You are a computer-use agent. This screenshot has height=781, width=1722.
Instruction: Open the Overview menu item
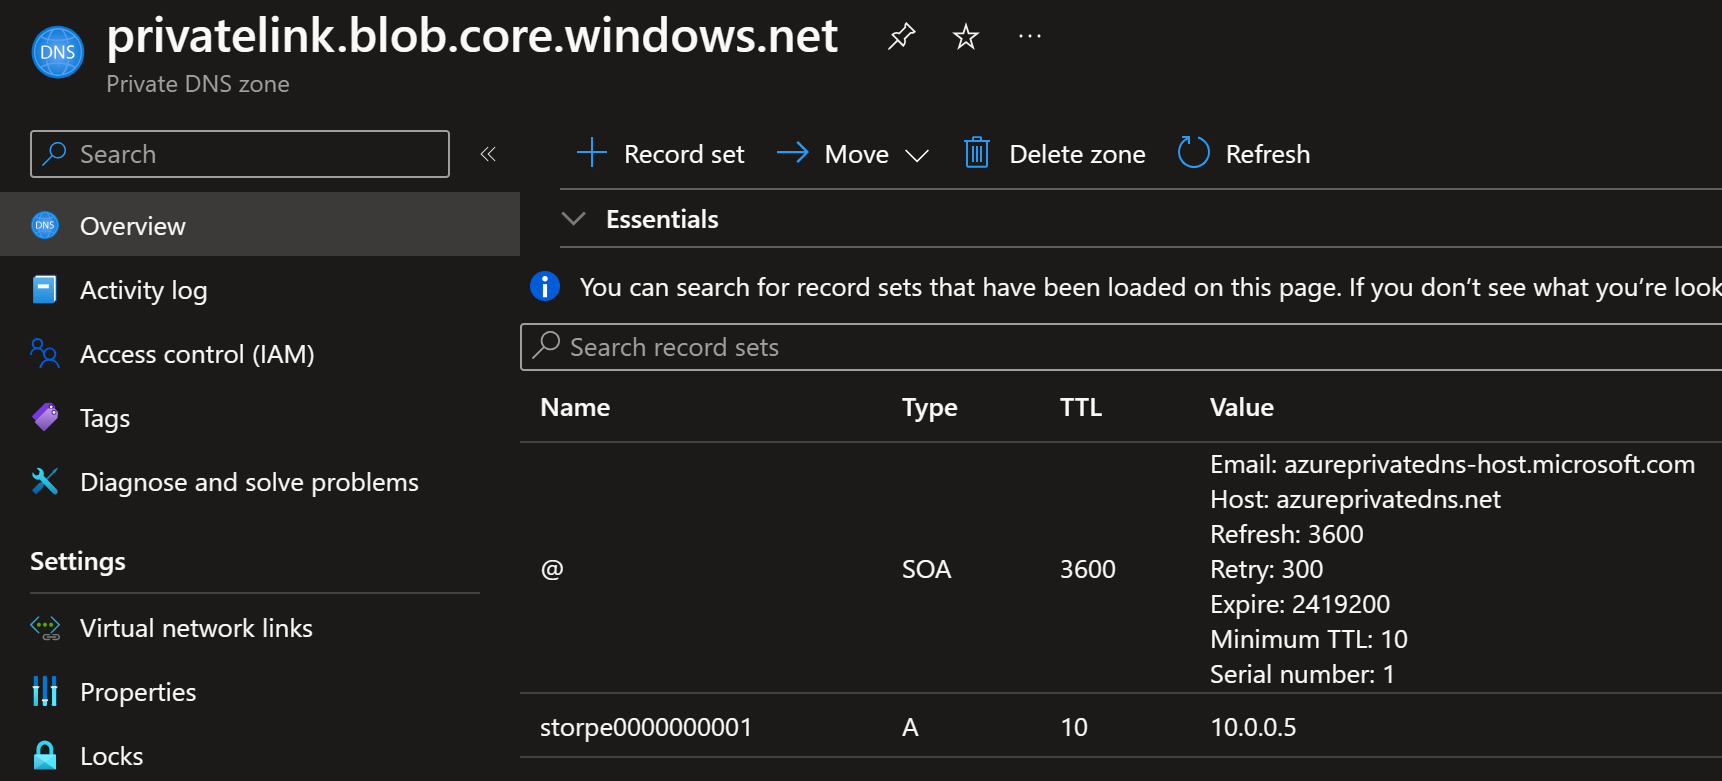tap(260, 225)
